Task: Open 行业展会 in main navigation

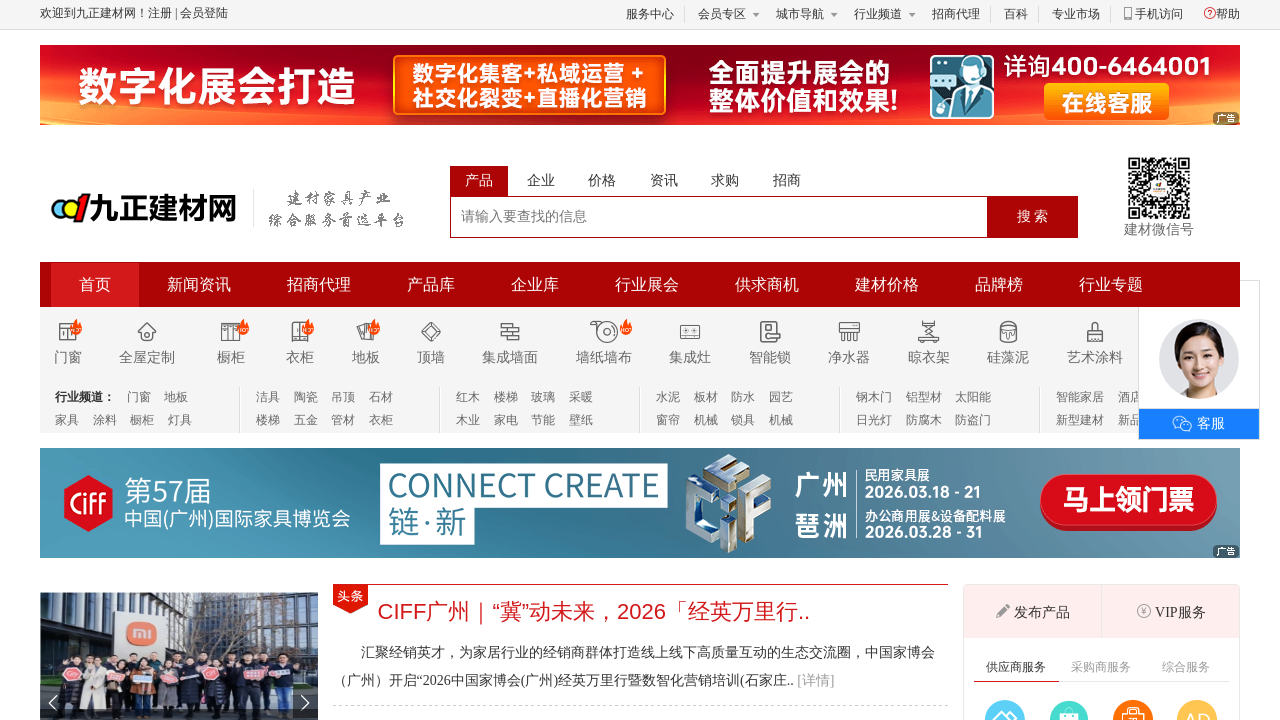Action: (647, 285)
